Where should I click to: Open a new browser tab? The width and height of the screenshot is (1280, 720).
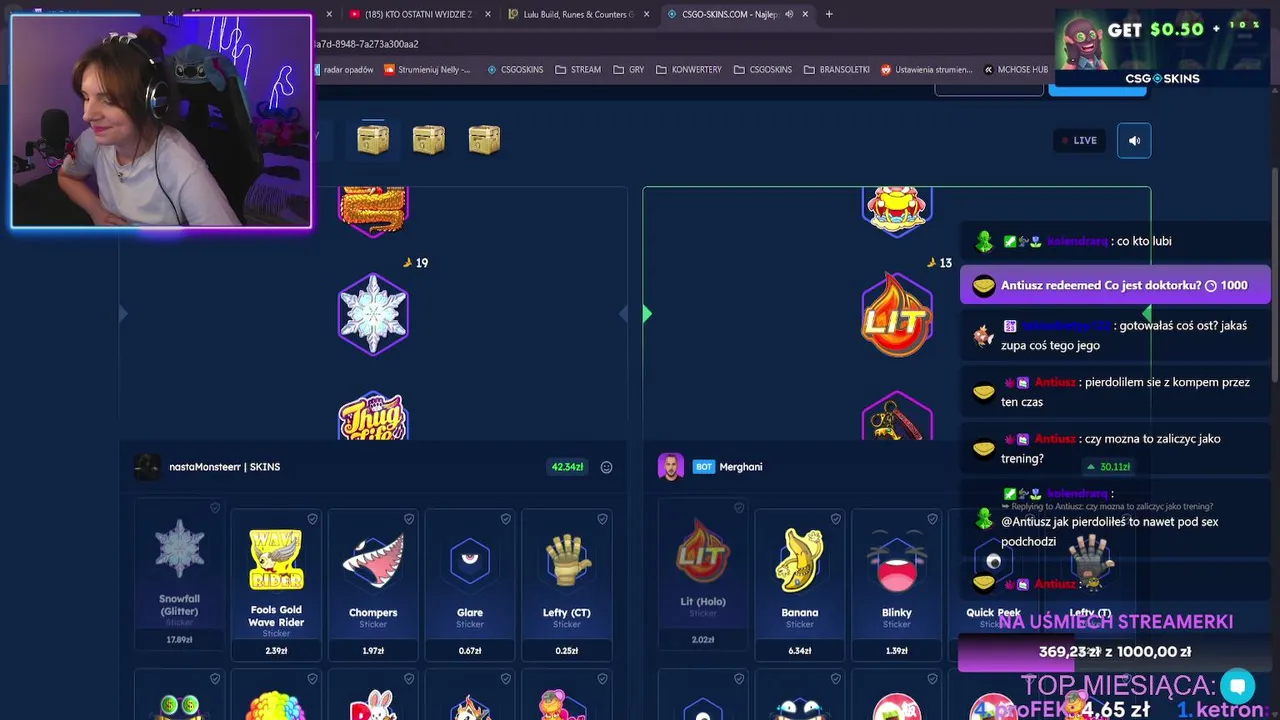[x=829, y=14]
